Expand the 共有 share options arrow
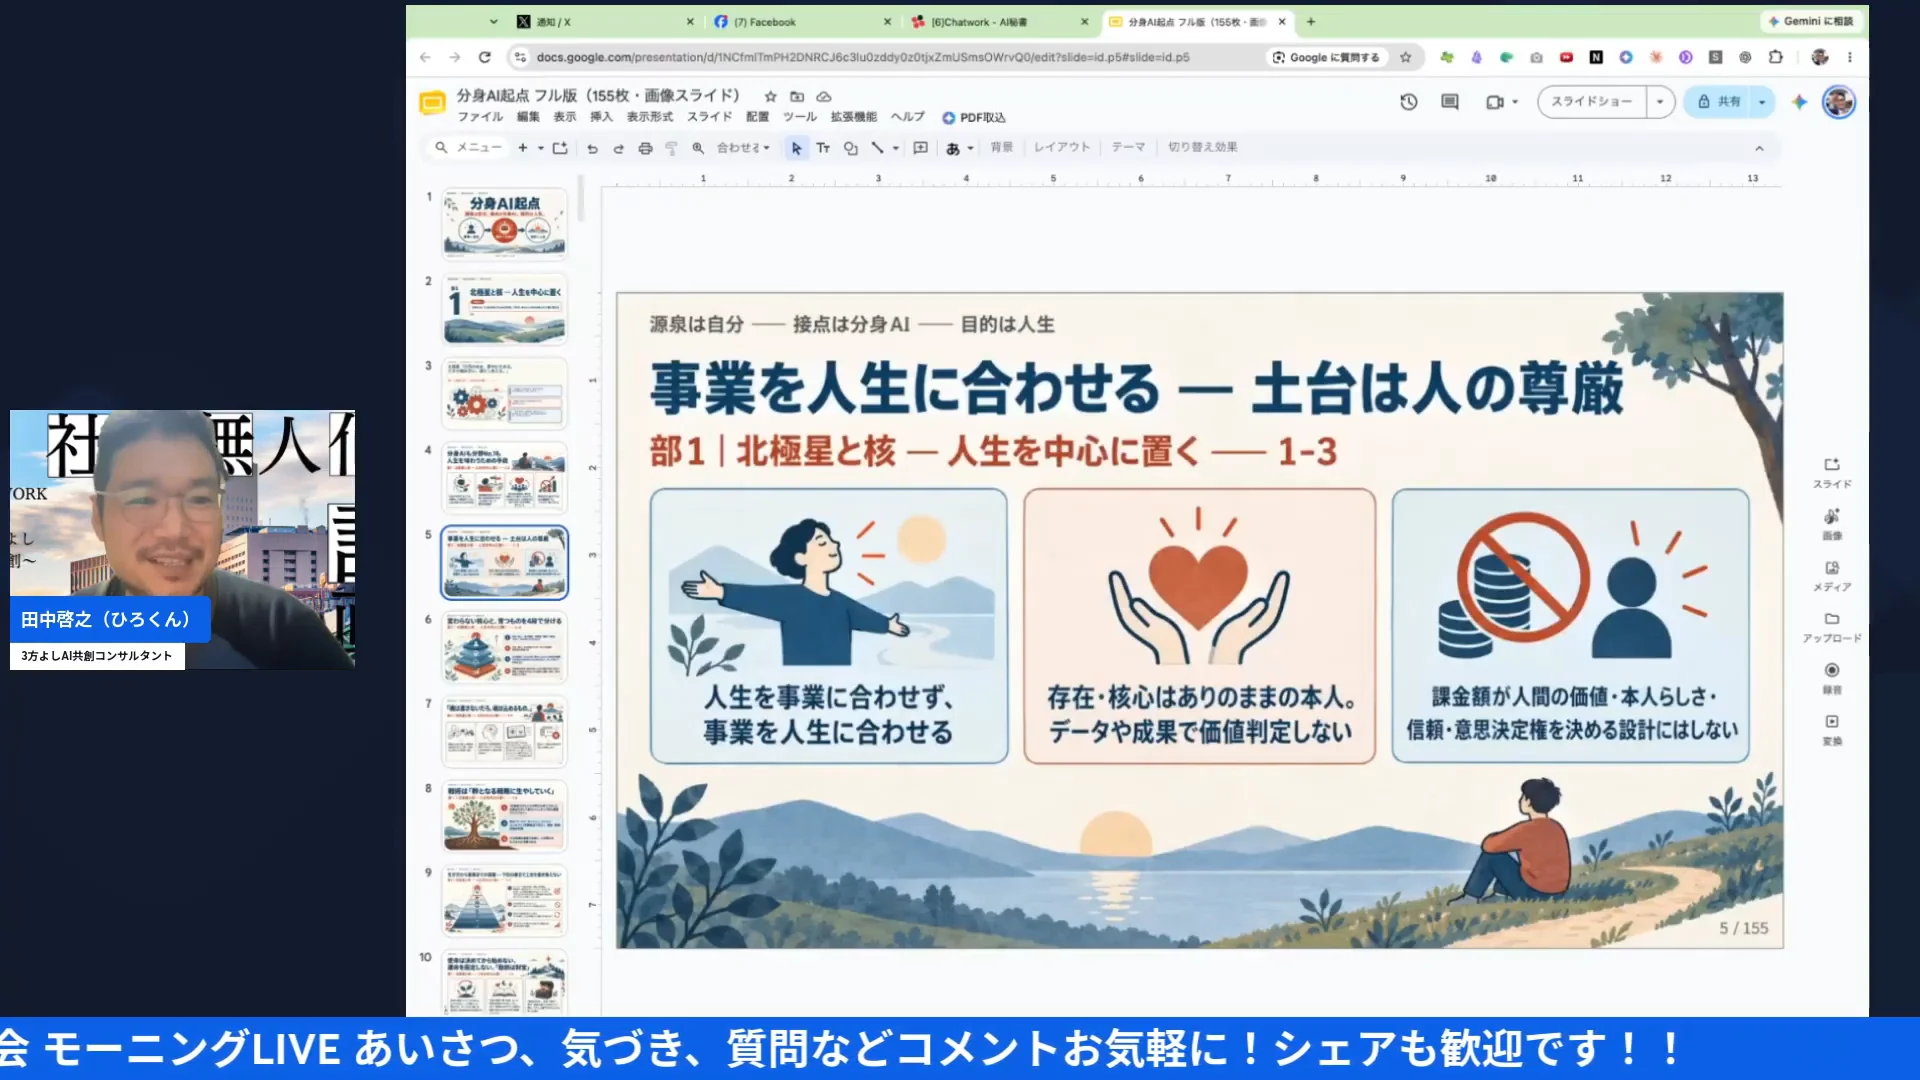 point(1762,102)
